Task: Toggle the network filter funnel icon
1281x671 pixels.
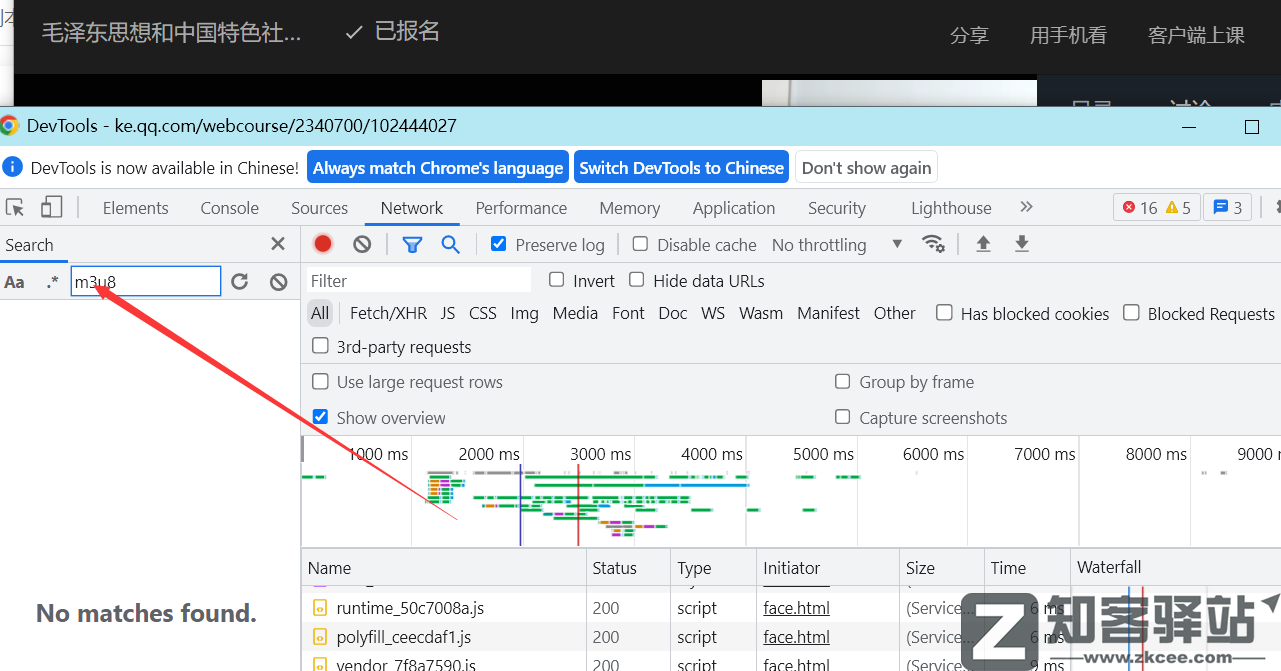Action: (412, 244)
